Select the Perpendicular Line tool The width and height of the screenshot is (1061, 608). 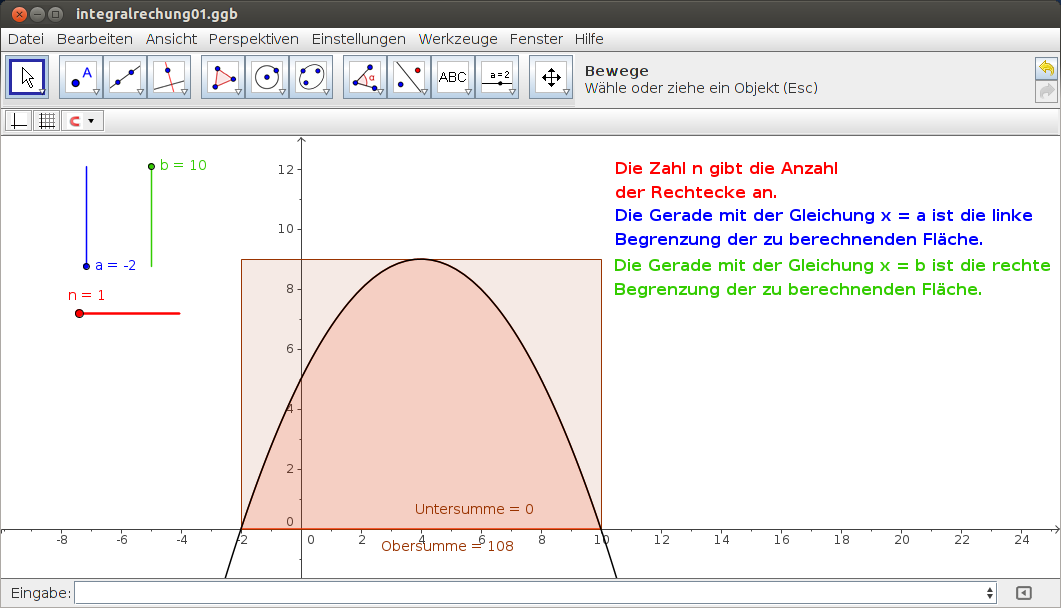tap(169, 77)
